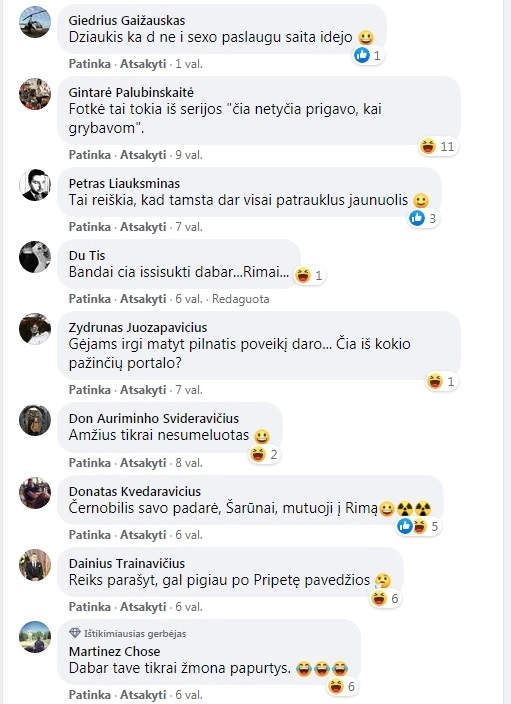Reply to Zydrunas Juozapavicius via Atsakyti

click(x=143, y=390)
